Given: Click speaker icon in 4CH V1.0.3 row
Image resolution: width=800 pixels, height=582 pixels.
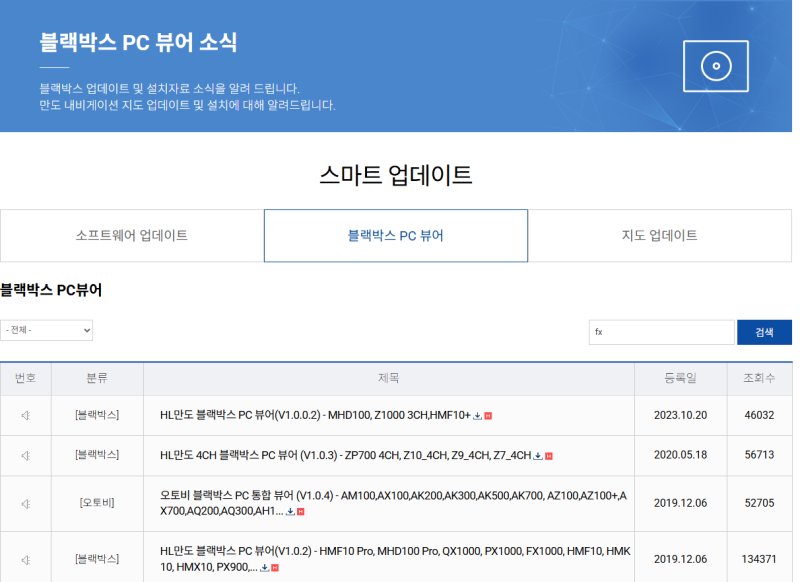Looking at the screenshot, I should tap(26, 456).
